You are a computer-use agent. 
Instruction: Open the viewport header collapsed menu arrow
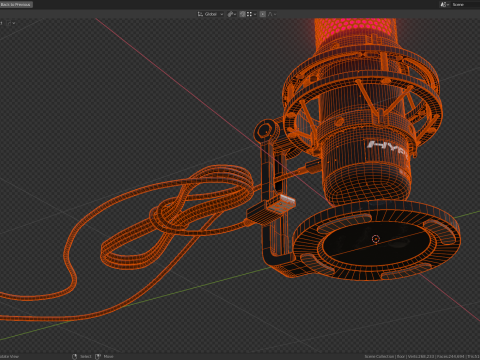click(x=14, y=23)
